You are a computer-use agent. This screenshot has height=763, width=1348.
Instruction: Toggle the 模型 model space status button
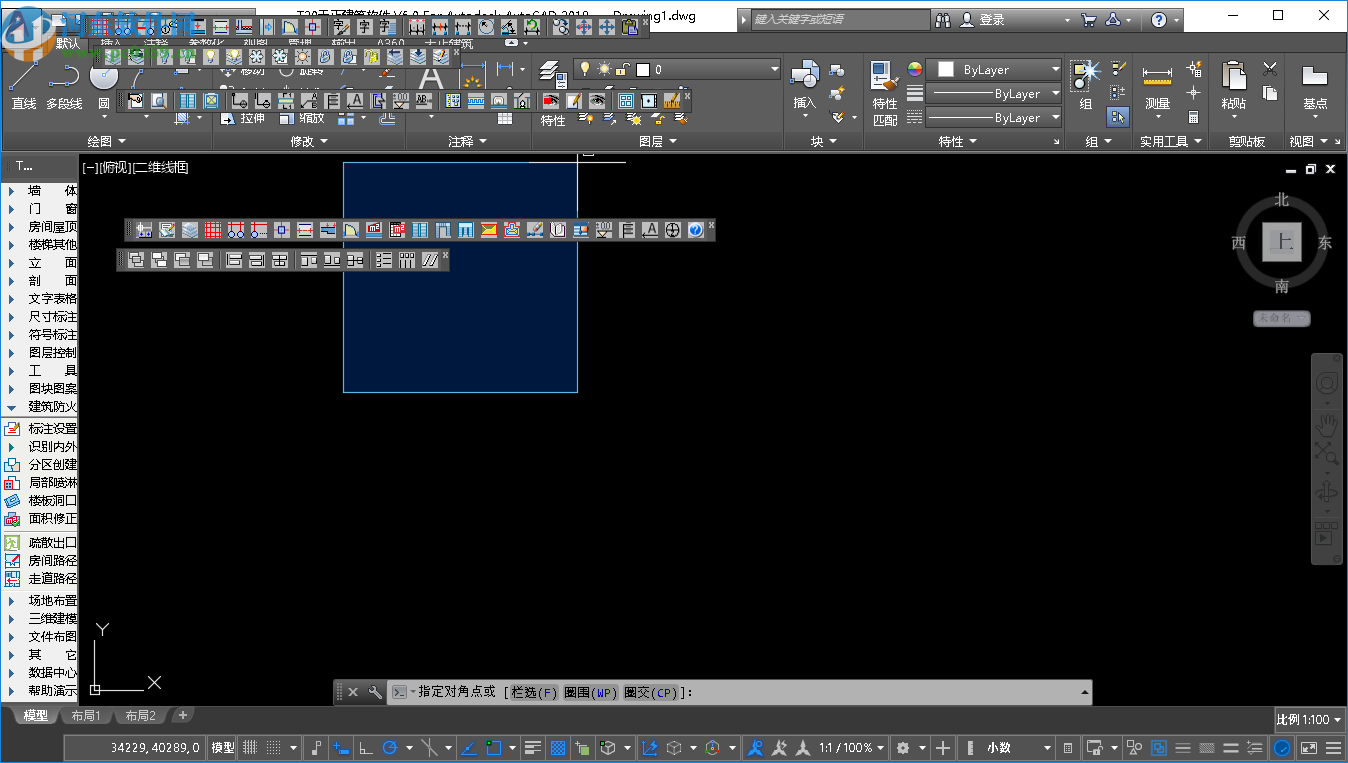[x=223, y=748]
